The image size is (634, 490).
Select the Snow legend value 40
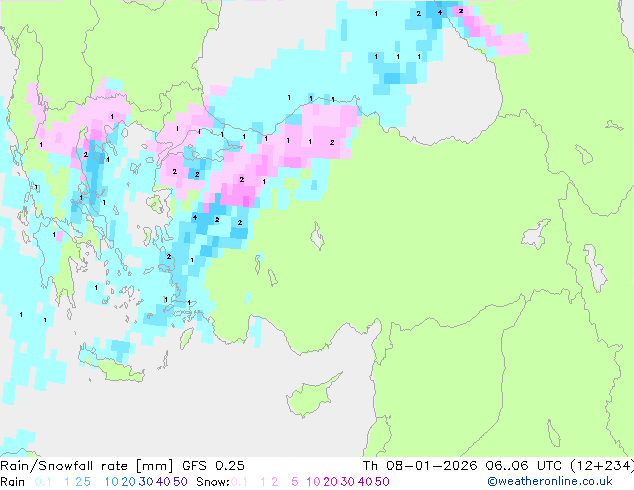click(365, 482)
